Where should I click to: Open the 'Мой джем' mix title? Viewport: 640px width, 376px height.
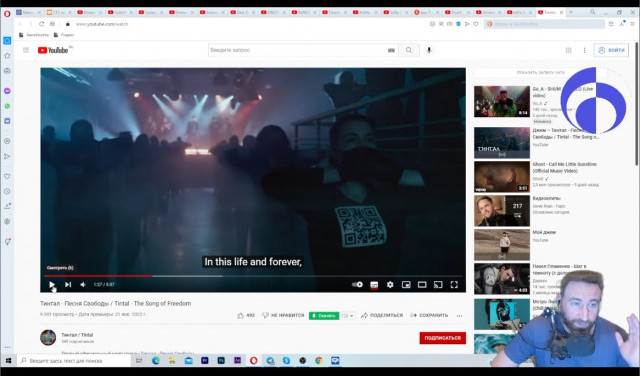click(x=544, y=232)
